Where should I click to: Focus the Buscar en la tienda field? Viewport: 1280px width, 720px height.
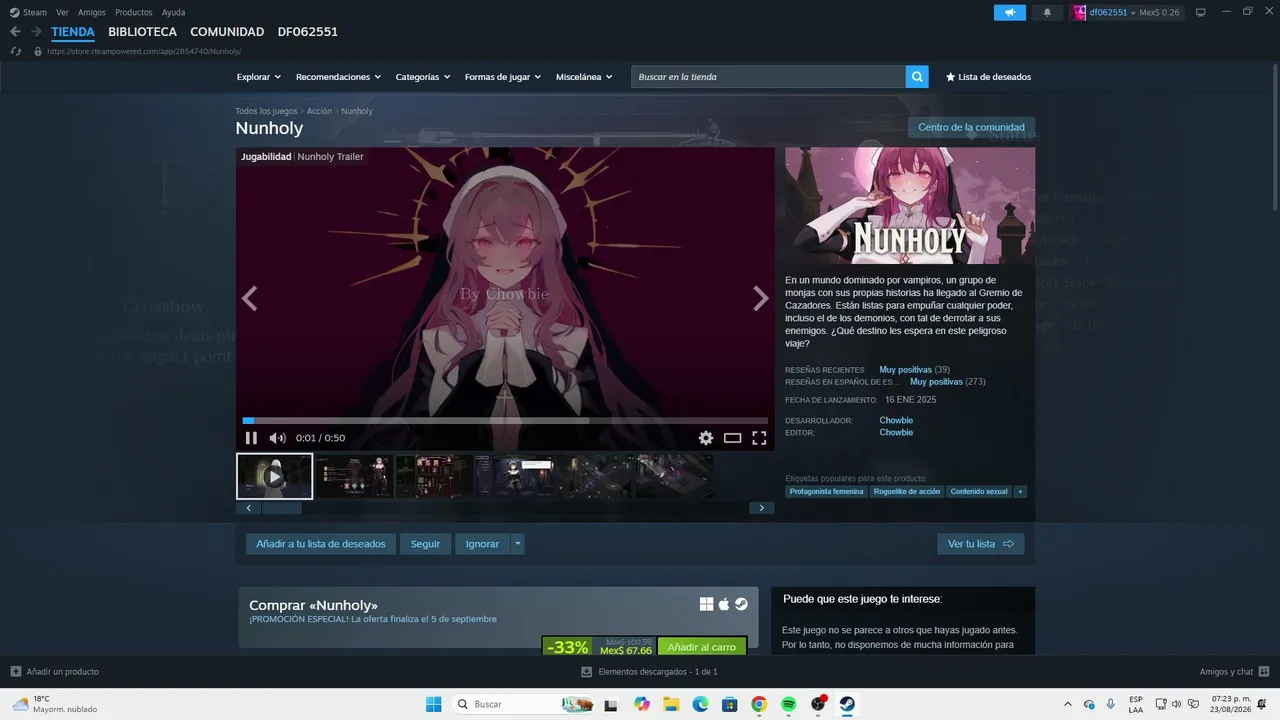pyautogui.click(x=768, y=77)
